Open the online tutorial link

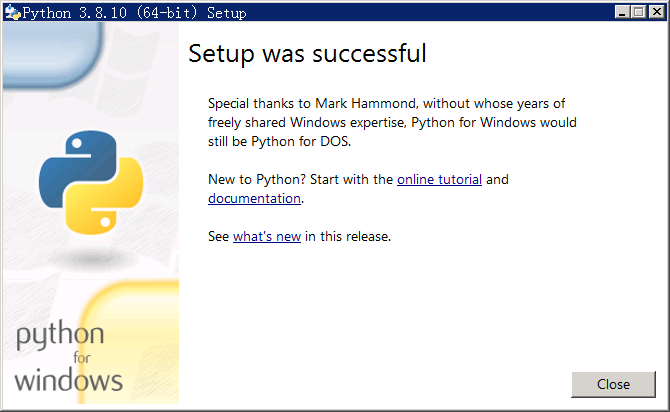[439, 180]
